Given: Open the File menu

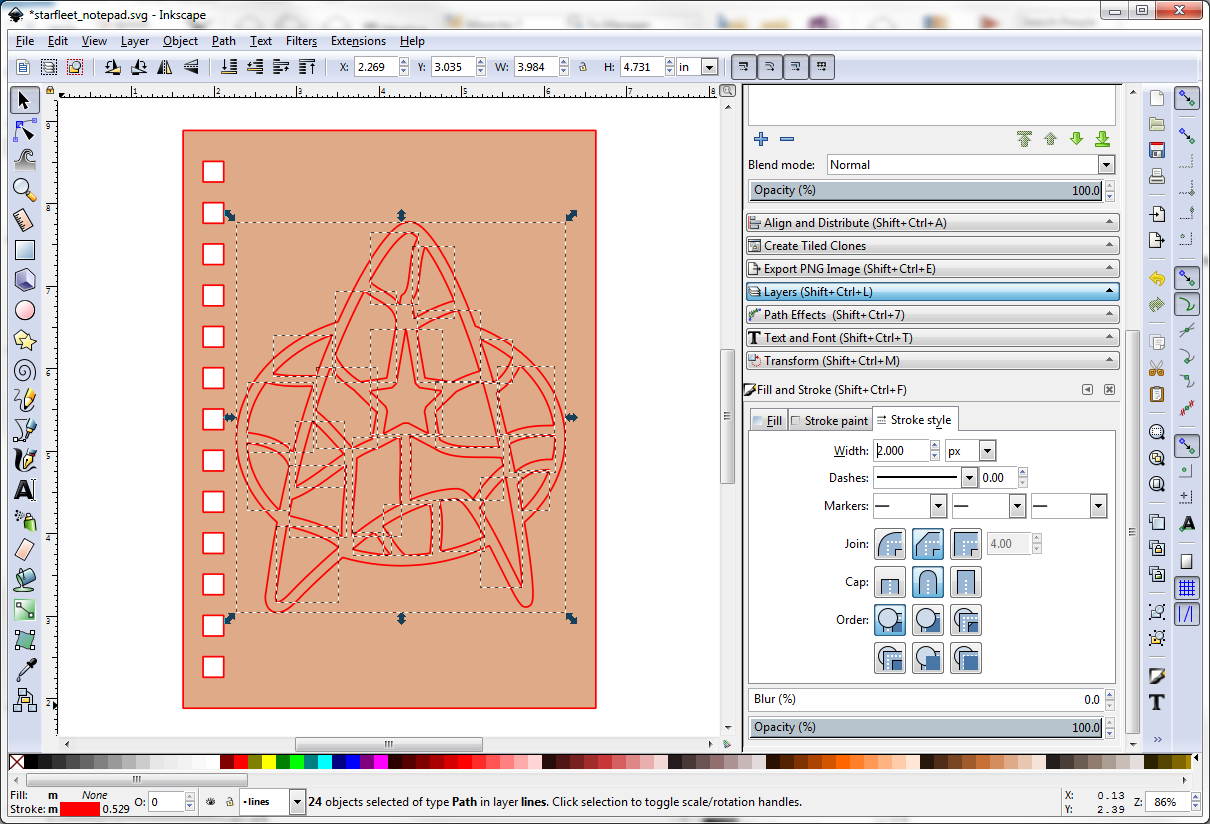Looking at the screenshot, I should click(x=25, y=41).
